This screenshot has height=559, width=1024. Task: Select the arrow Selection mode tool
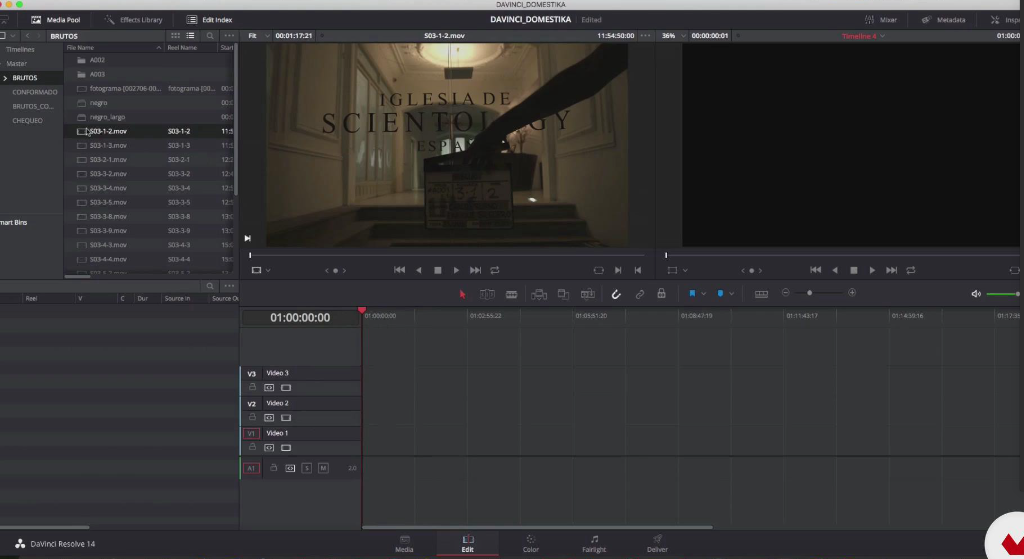(x=462, y=295)
